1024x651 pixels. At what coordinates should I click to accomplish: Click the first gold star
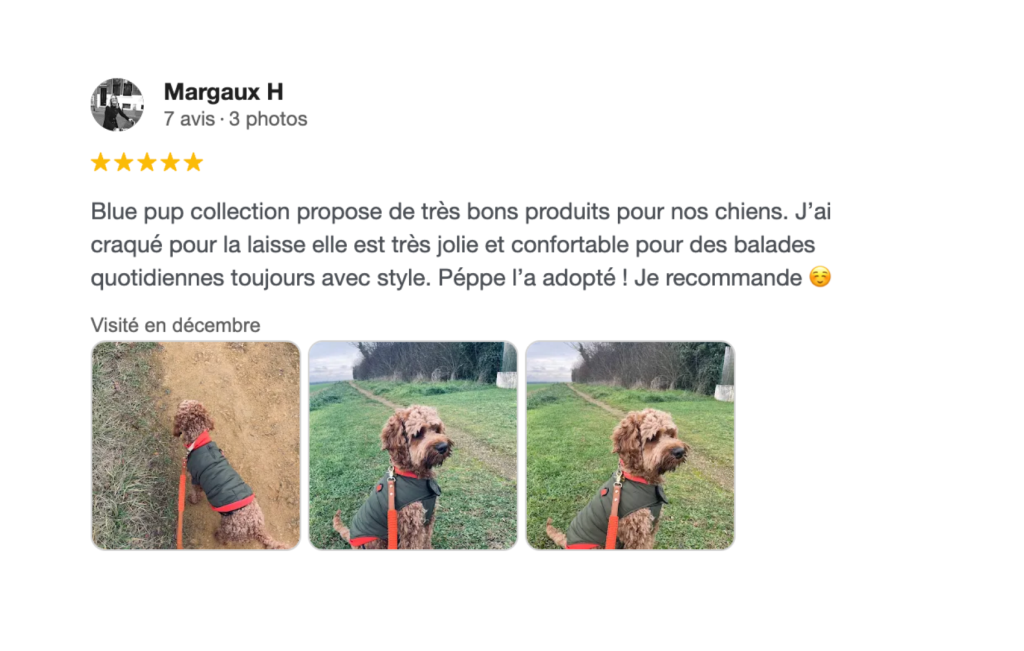point(101,162)
